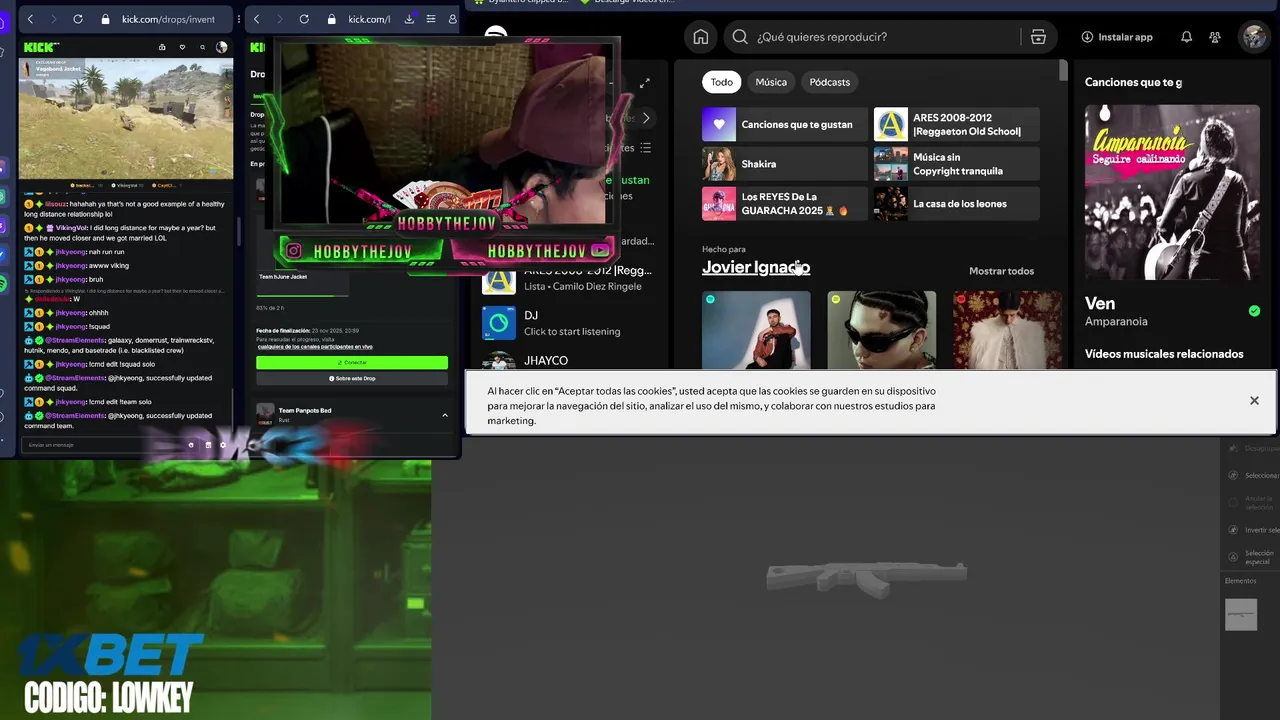Click the magnifier icon in Spotify search
The width and height of the screenshot is (1280, 720).
(x=740, y=37)
